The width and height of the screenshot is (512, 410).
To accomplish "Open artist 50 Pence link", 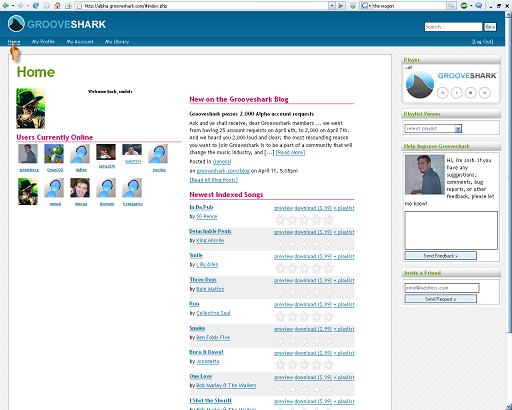I will (x=207, y=216).
